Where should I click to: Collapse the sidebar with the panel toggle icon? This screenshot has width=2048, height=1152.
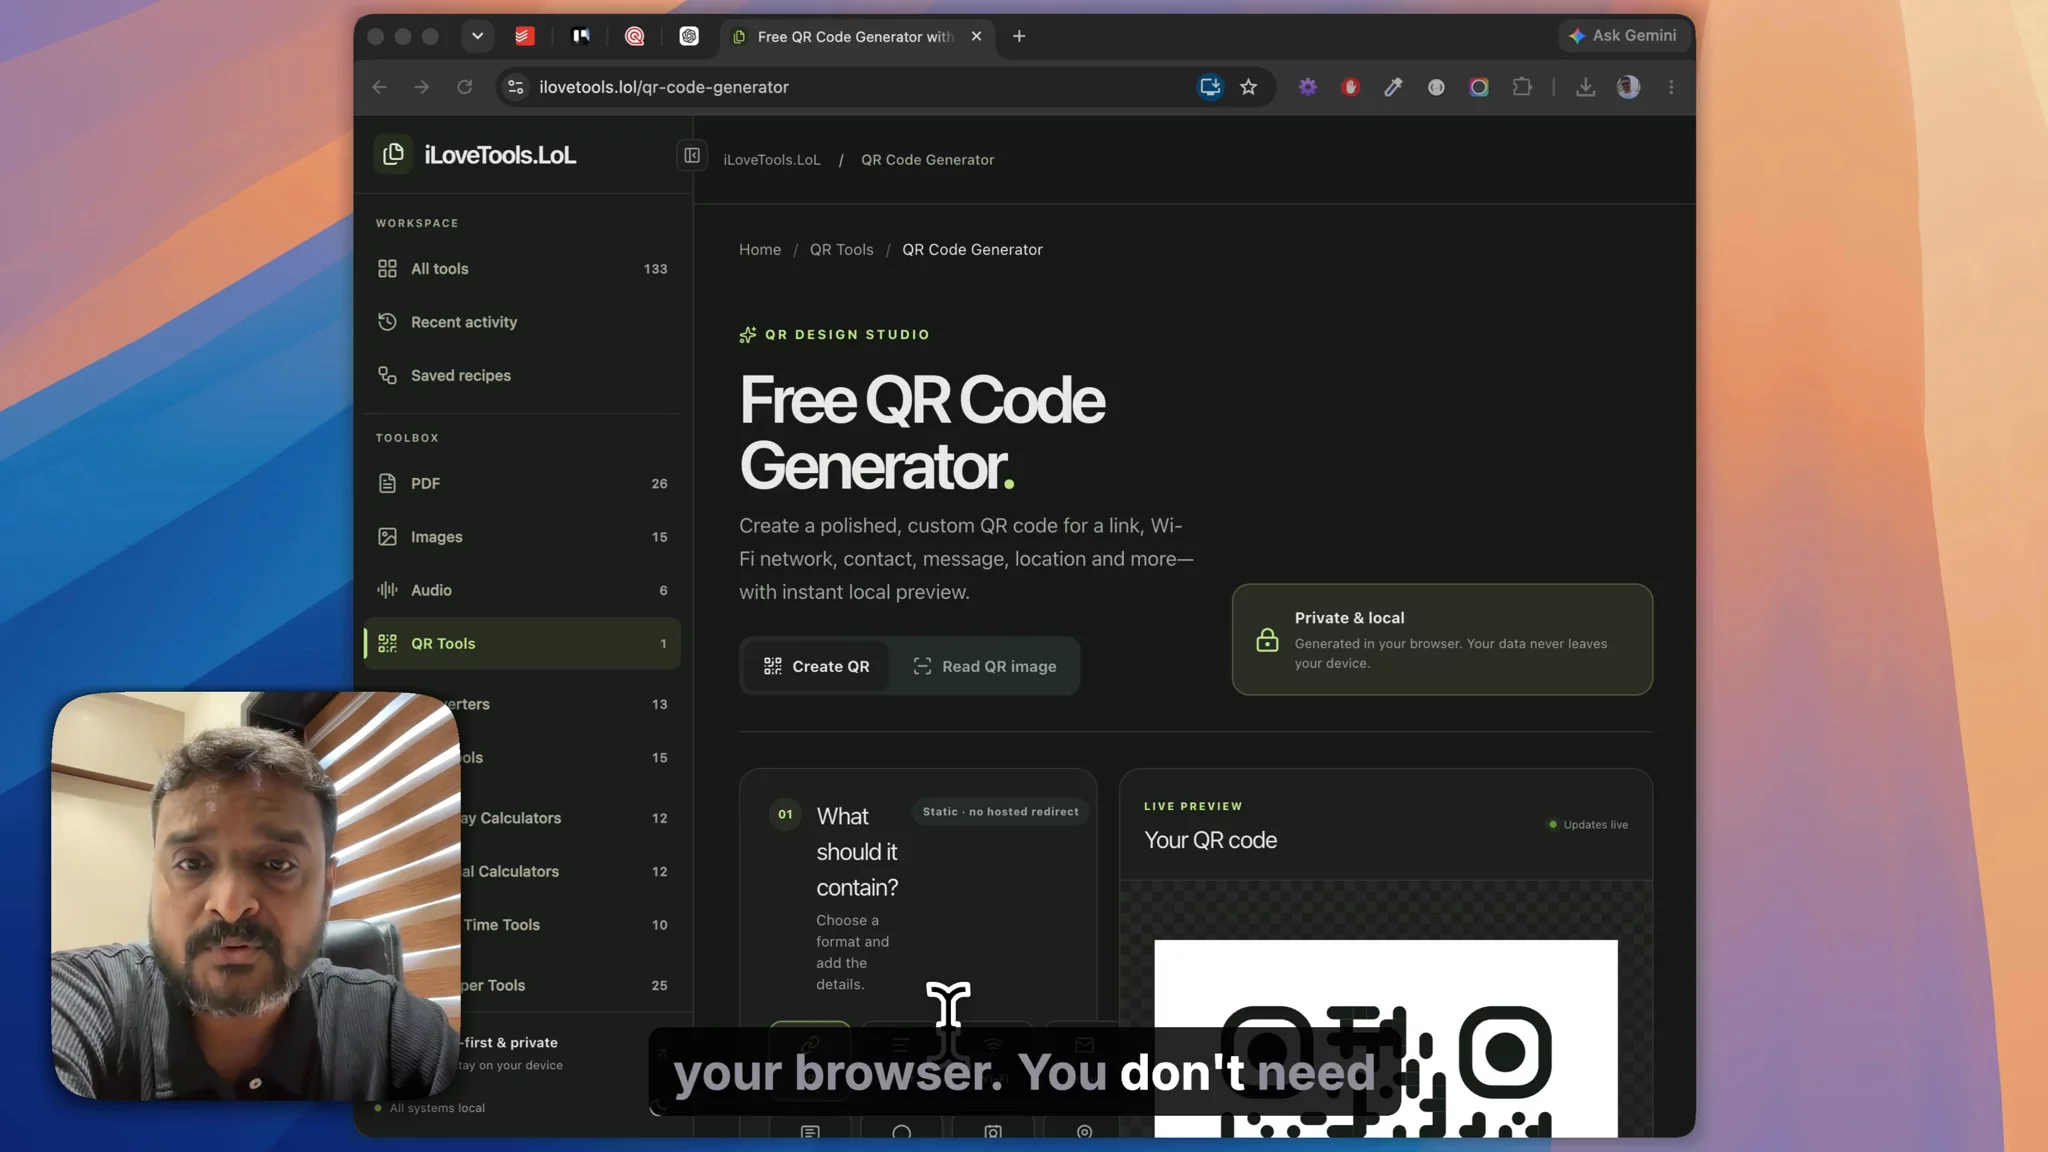pyautogui.click(x=691, y=155)
